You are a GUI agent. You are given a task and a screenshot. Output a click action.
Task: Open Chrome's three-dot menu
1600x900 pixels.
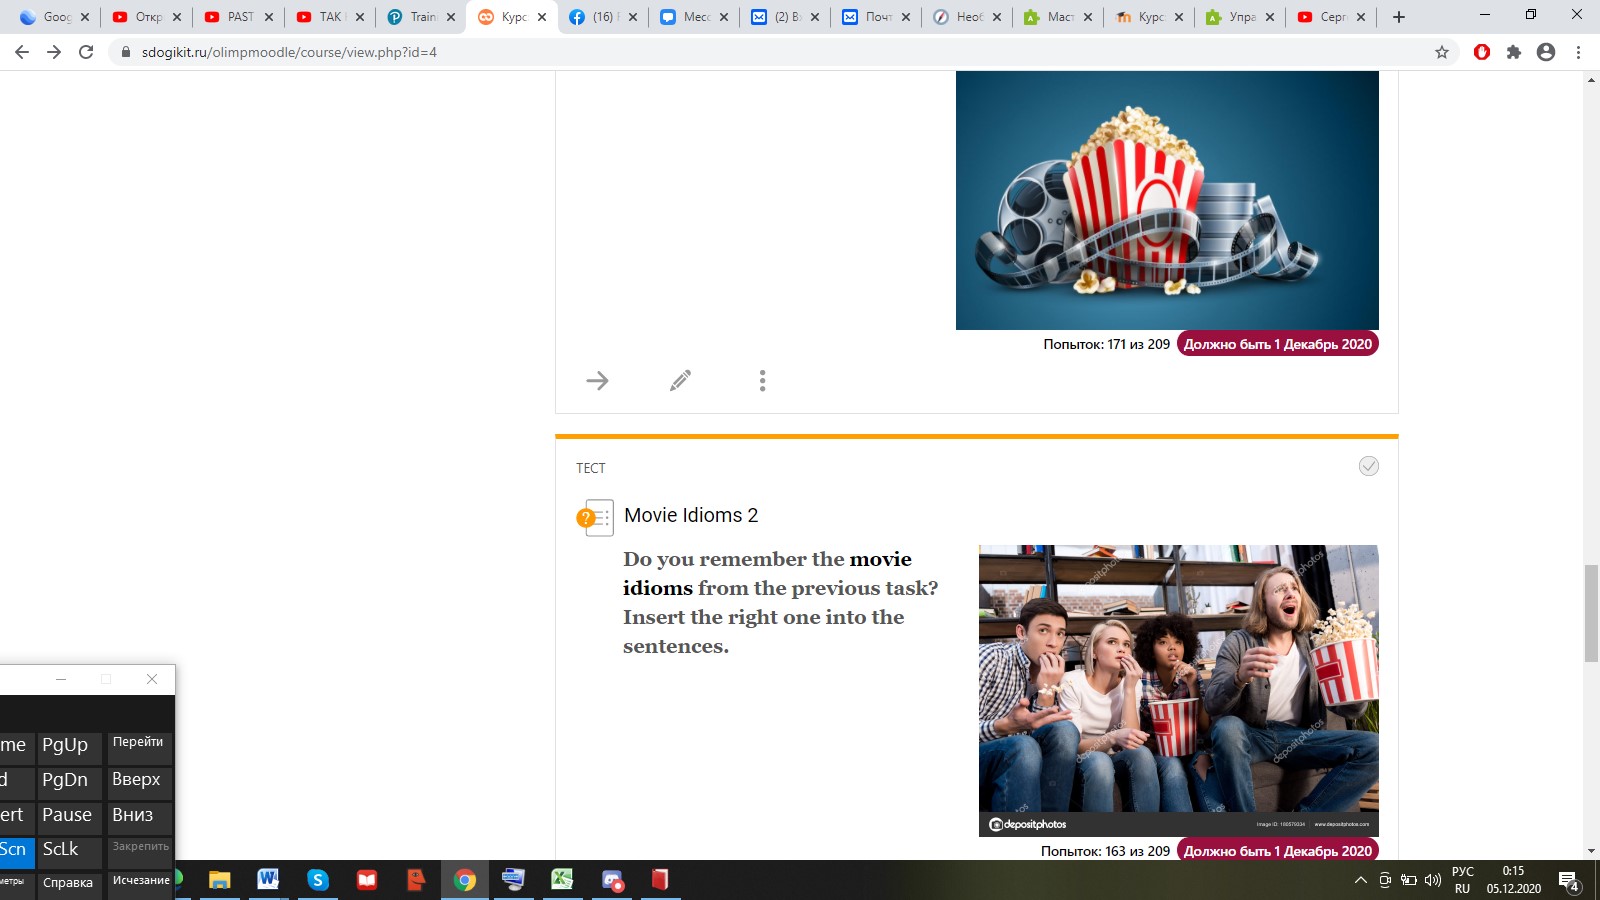click(1578, 52)
